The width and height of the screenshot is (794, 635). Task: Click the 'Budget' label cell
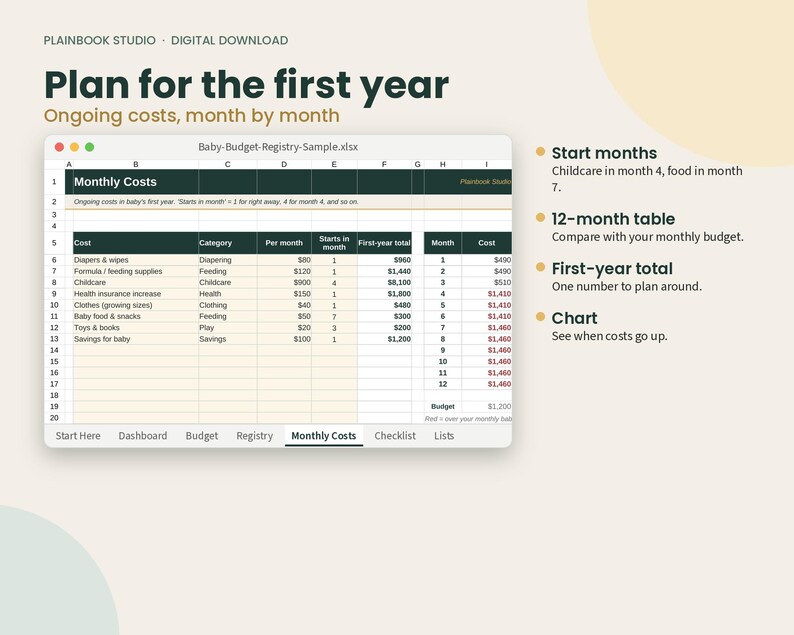click(443, 407)
